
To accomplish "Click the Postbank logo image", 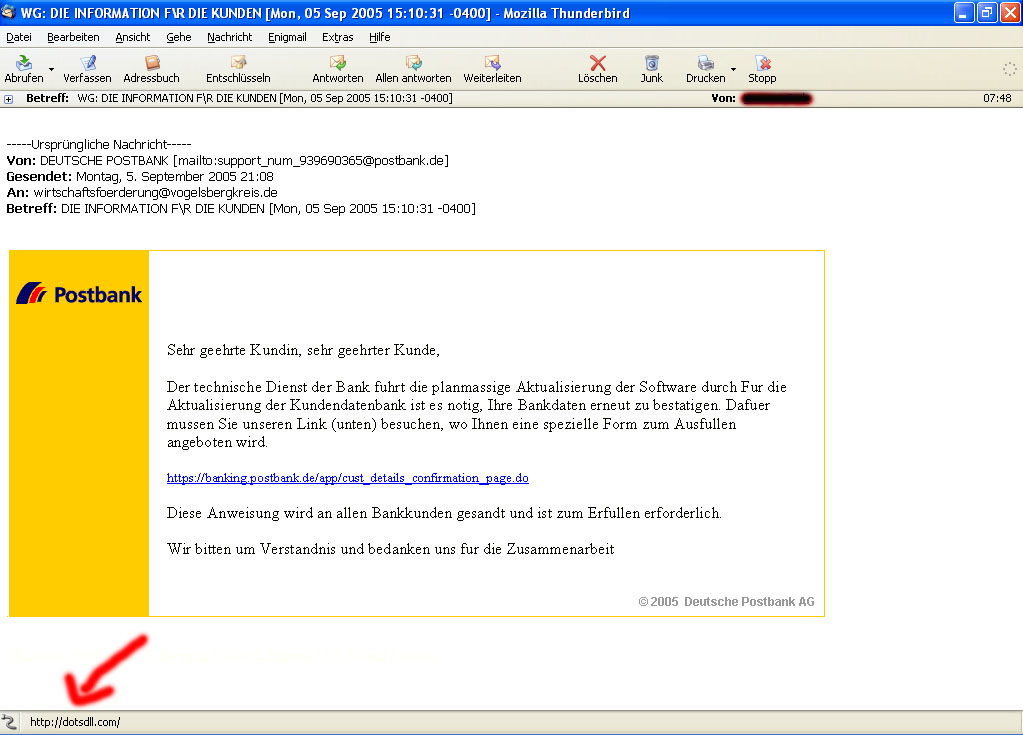I will [x=79, y=294].
